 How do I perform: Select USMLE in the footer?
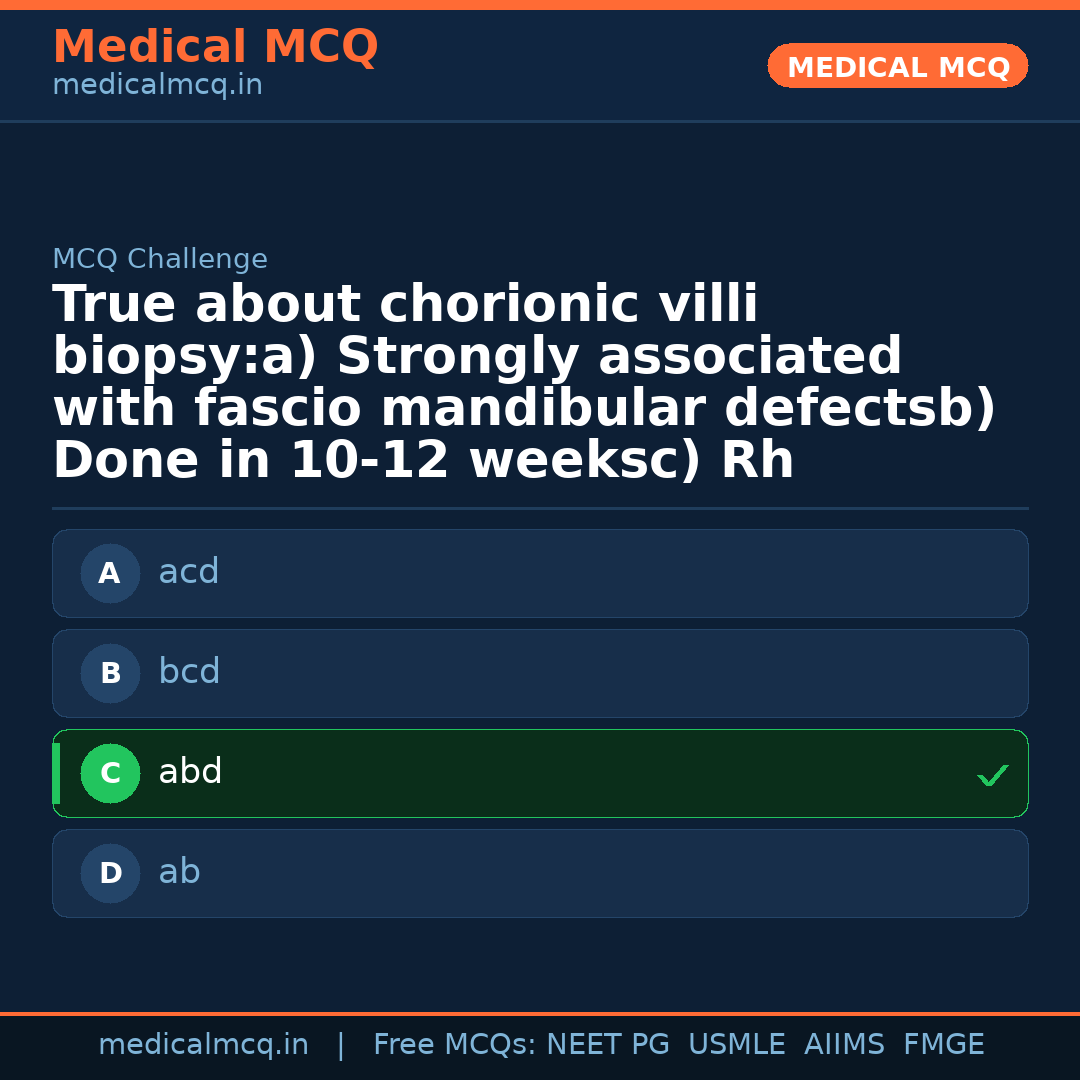[736, 1045]
